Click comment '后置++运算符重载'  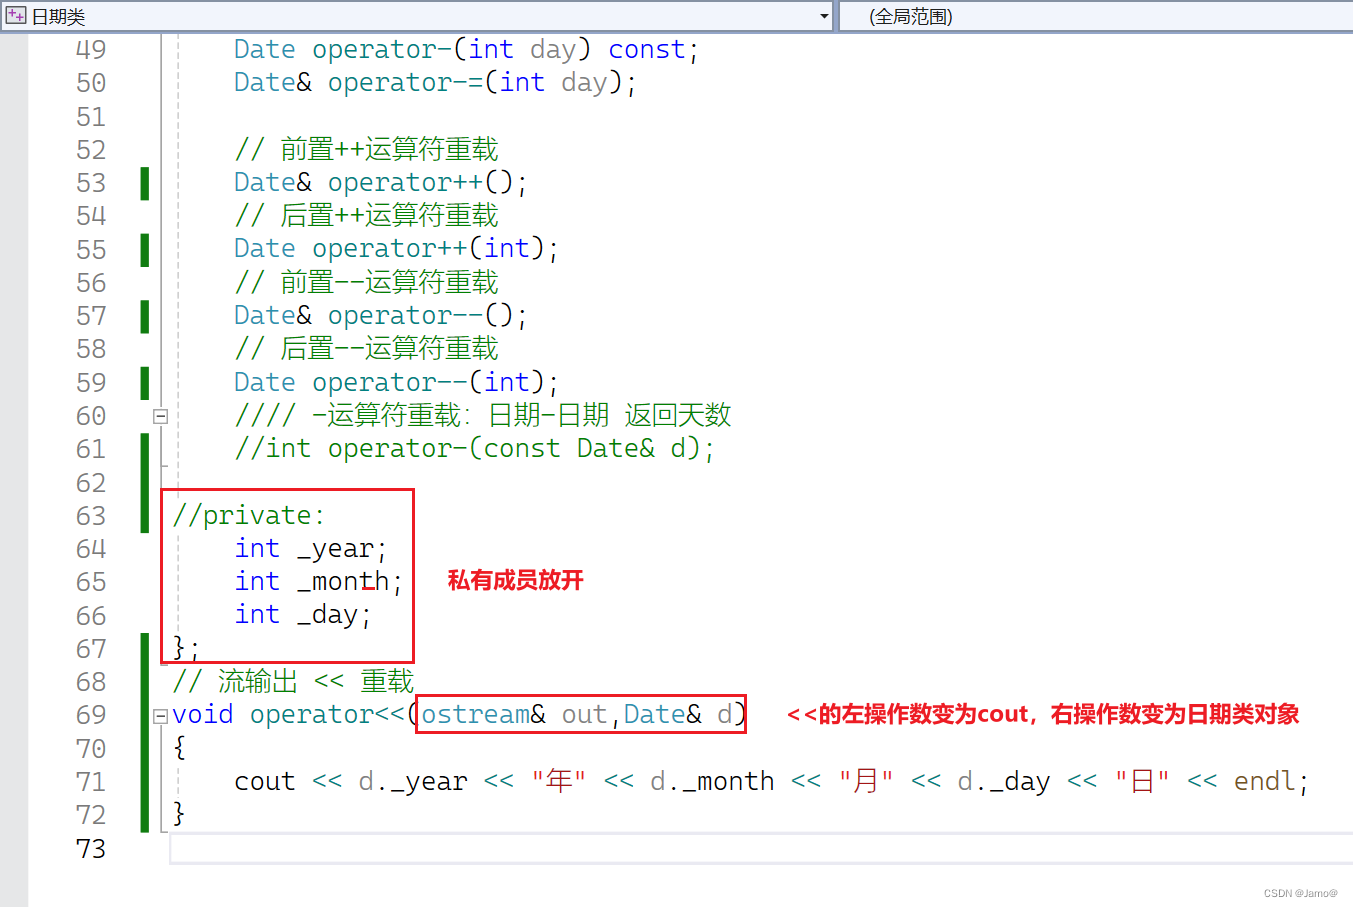[389, 216]
